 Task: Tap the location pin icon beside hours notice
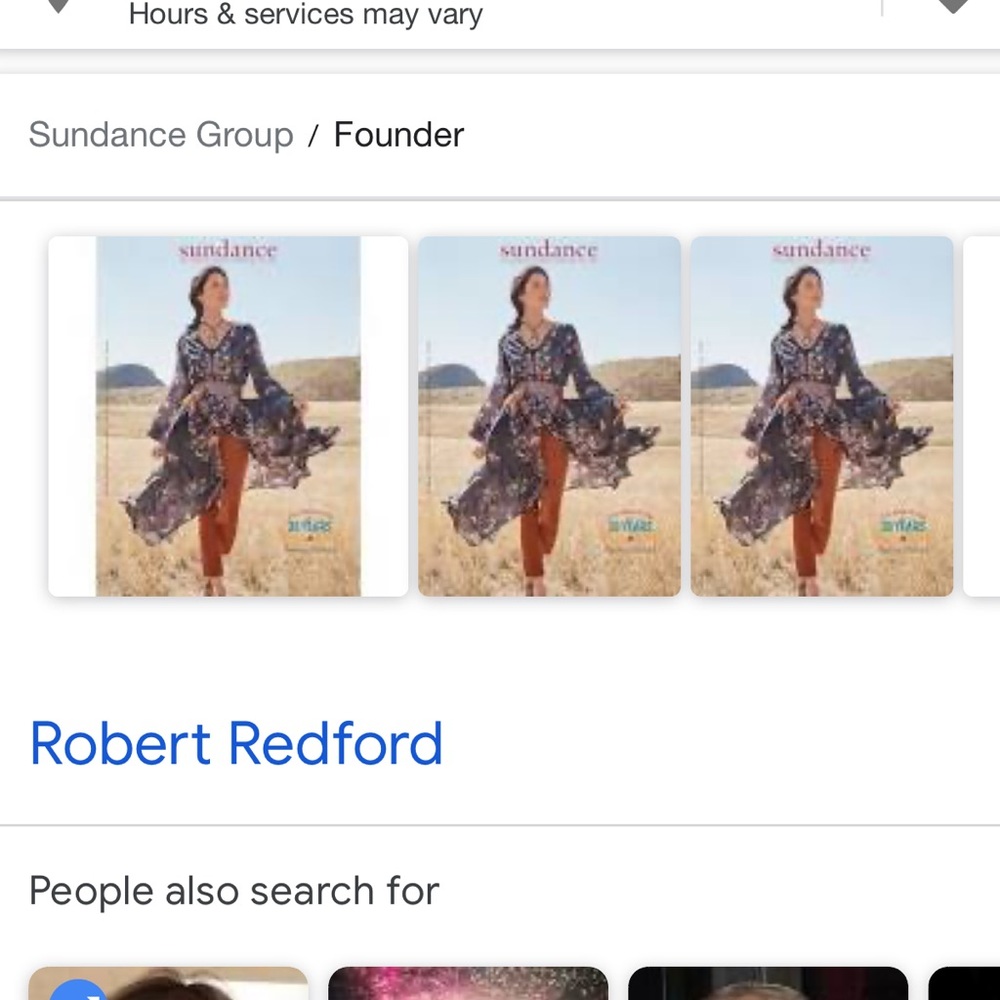(x=59, y=5)
